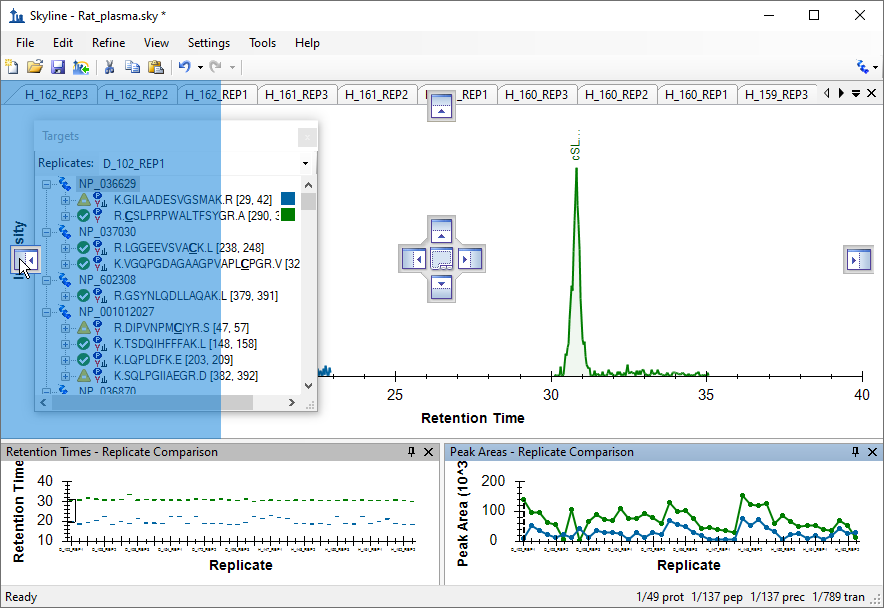Click the Cut scissors icon
Screen dimensions: 884x608
tap(109, 67)
